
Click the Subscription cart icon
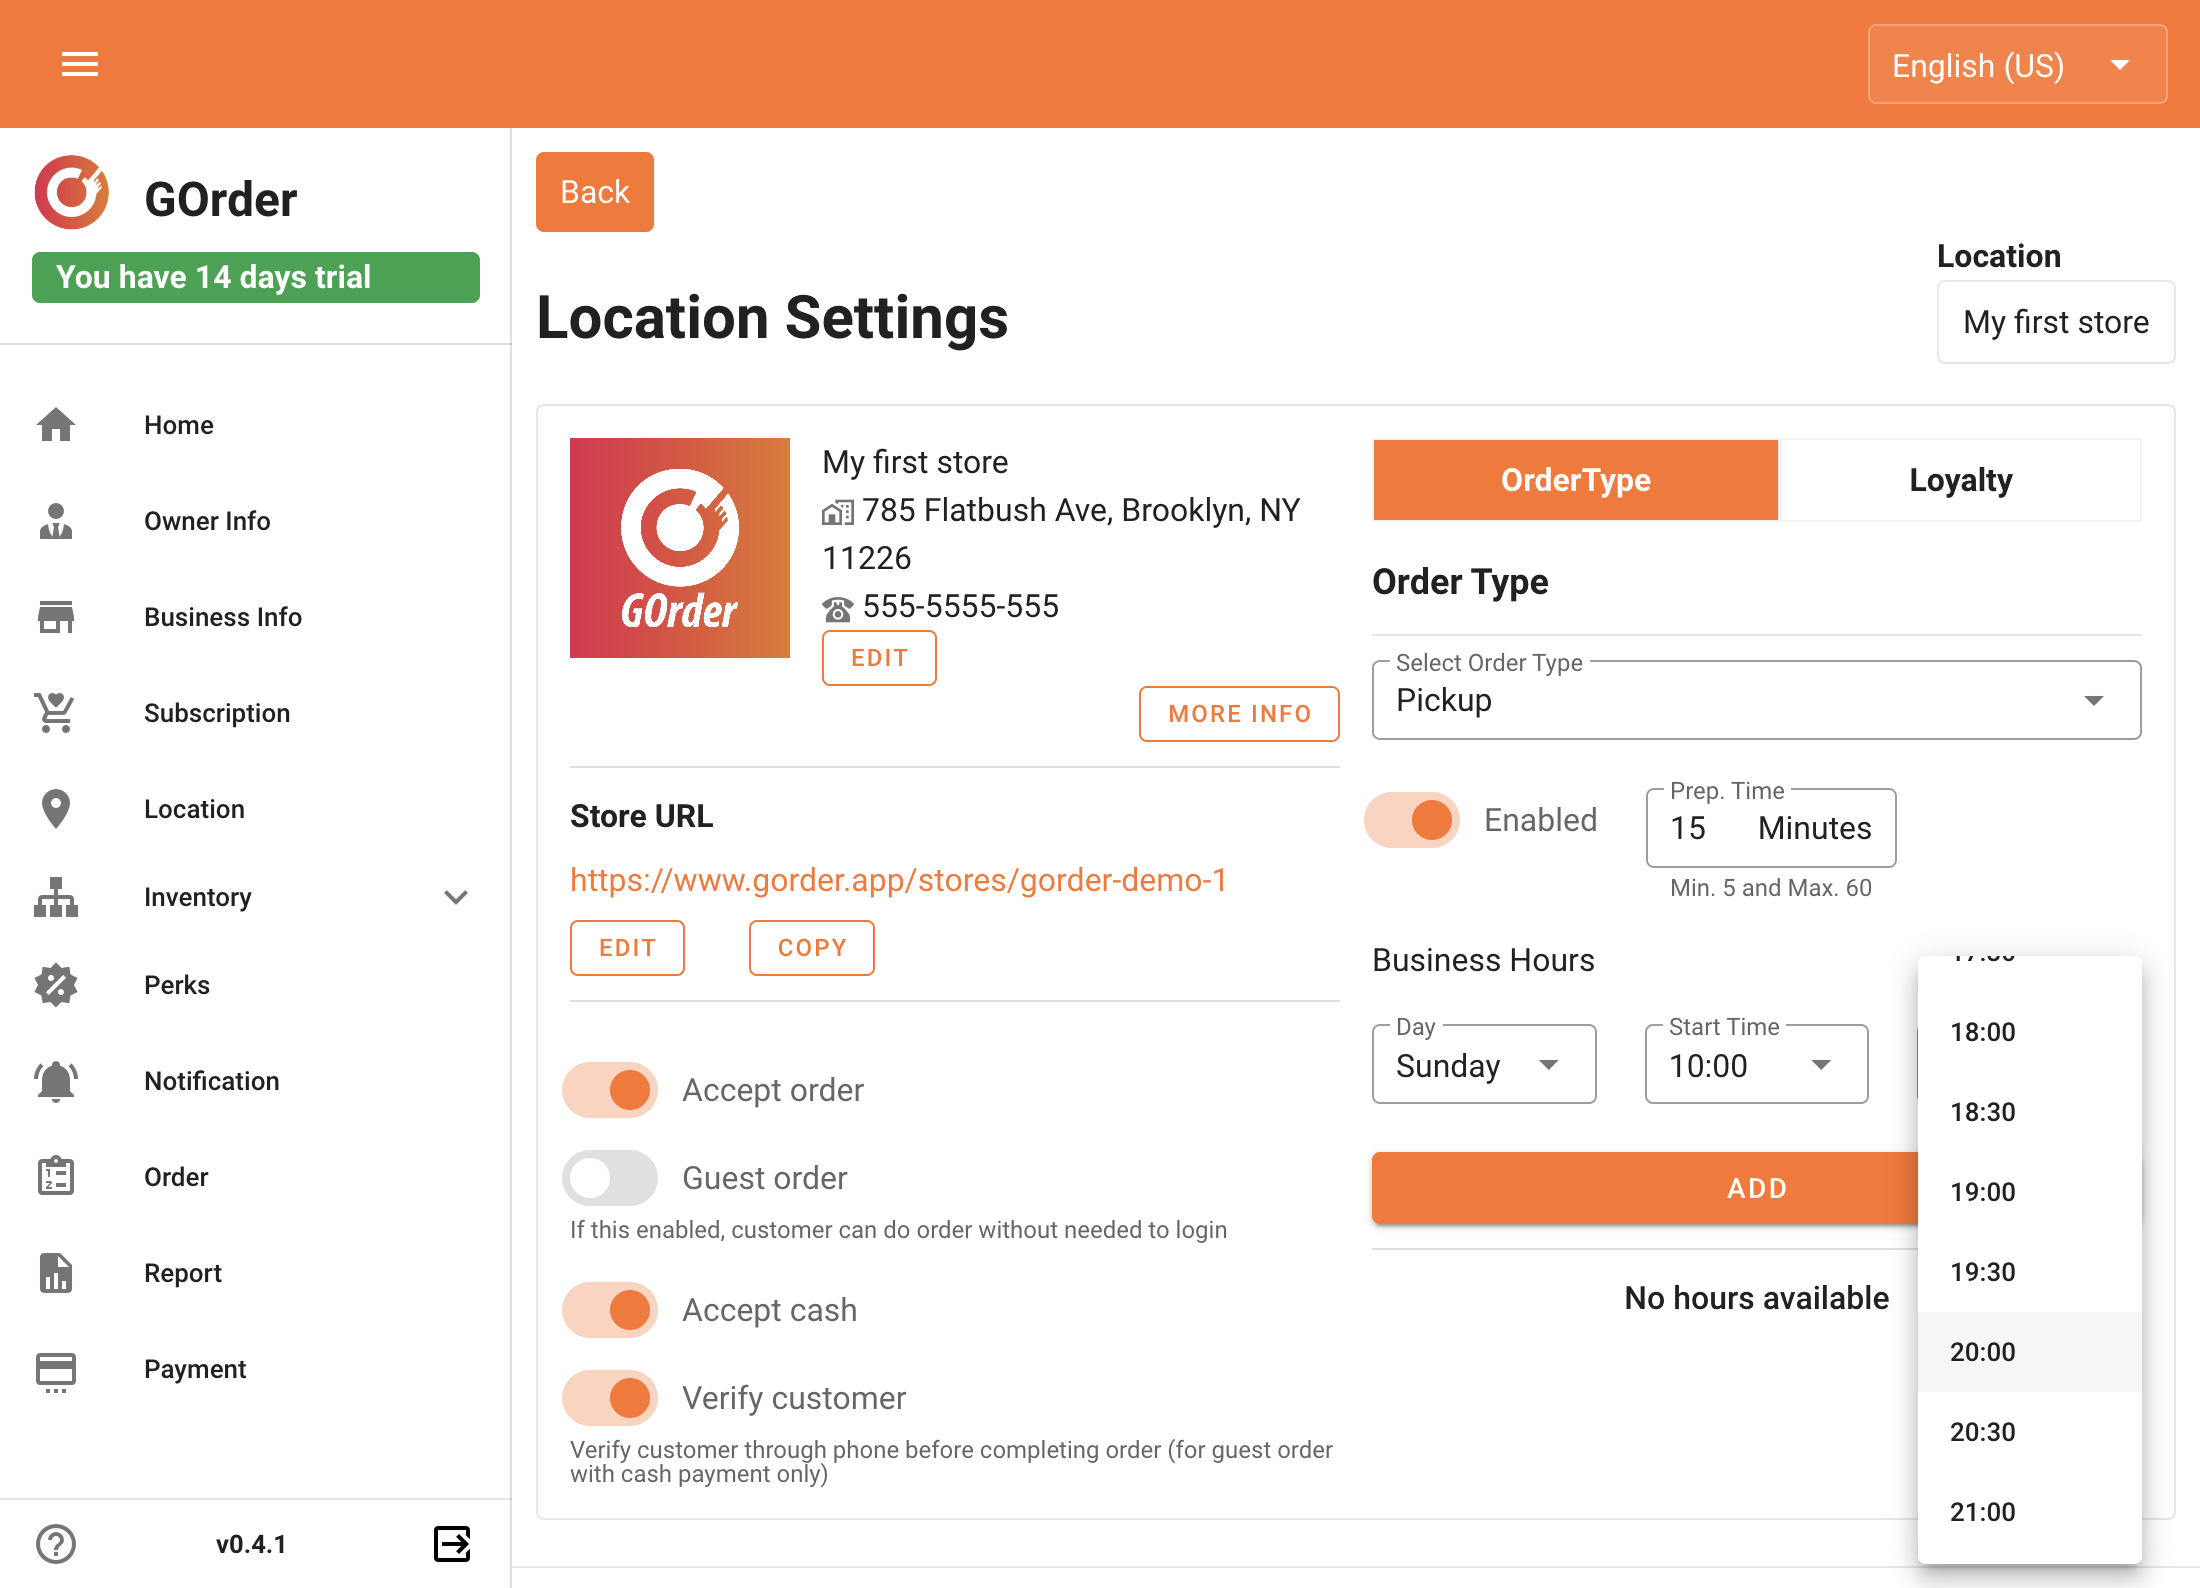(56, 713)
